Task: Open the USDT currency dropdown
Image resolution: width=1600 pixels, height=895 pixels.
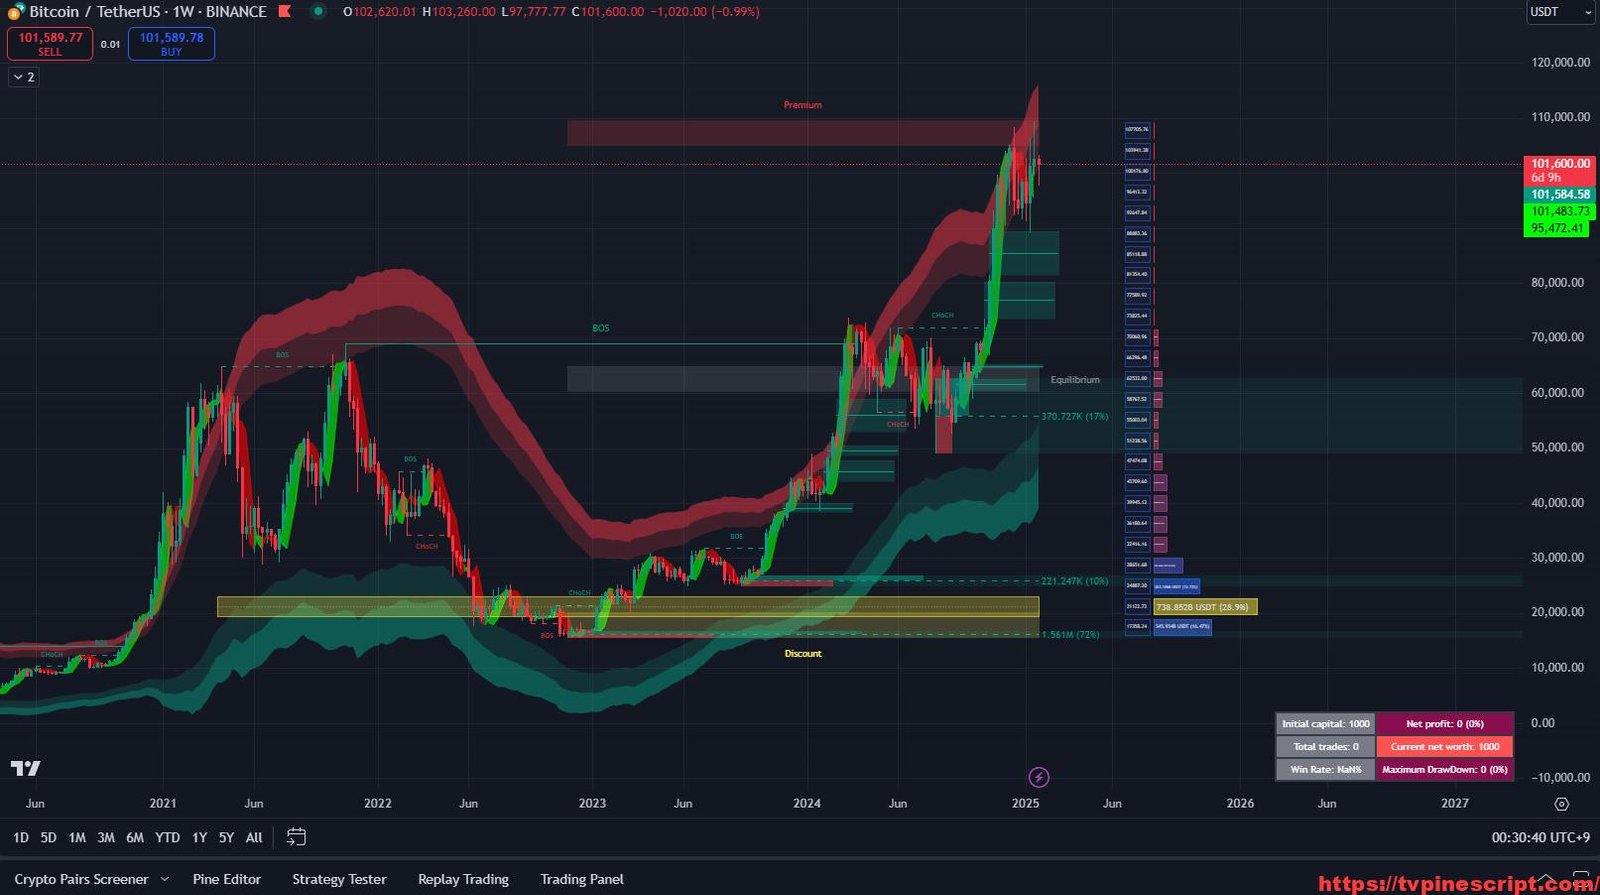Action: click(x=1559, y=12)
